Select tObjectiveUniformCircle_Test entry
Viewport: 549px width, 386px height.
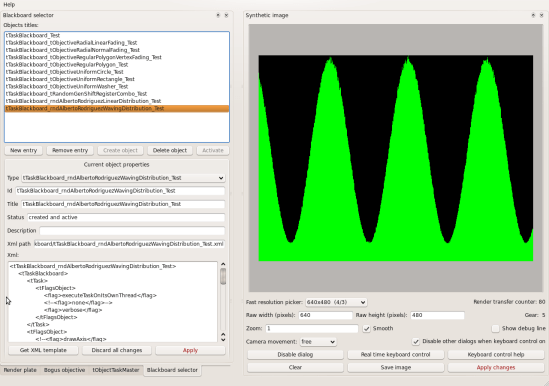click(117, 72)
